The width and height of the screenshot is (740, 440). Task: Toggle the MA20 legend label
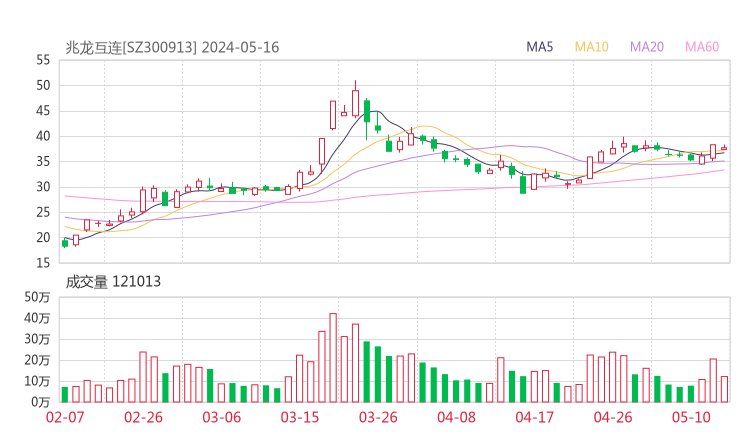[647, 47]
